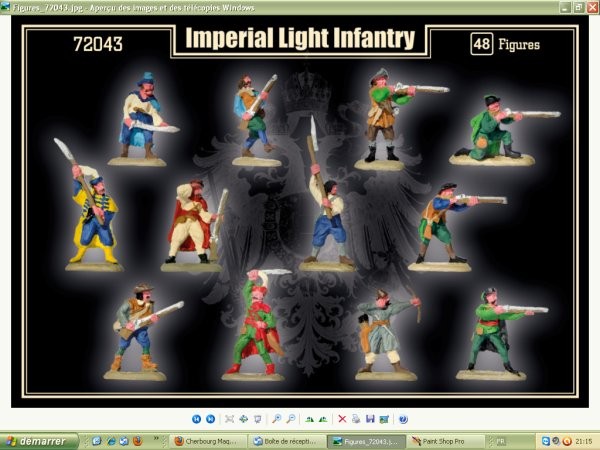Open the image for editing
600x450 pixels.
383,419
